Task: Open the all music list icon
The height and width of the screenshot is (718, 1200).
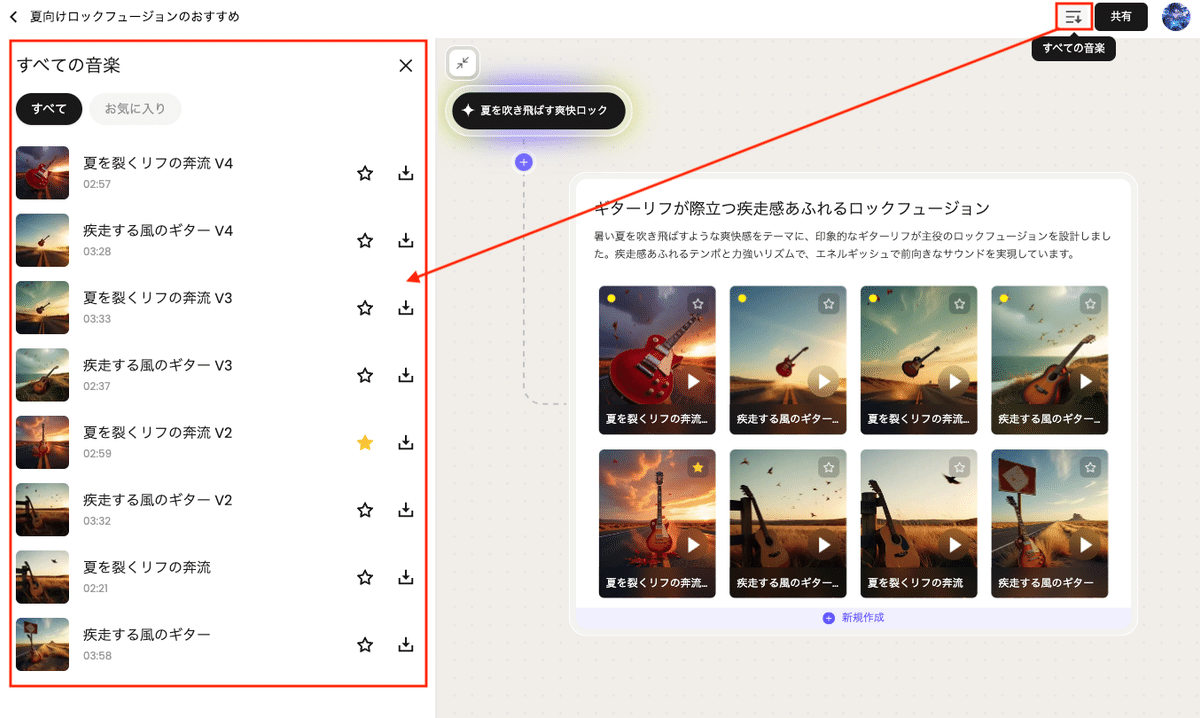Action: pos(1074,17)
